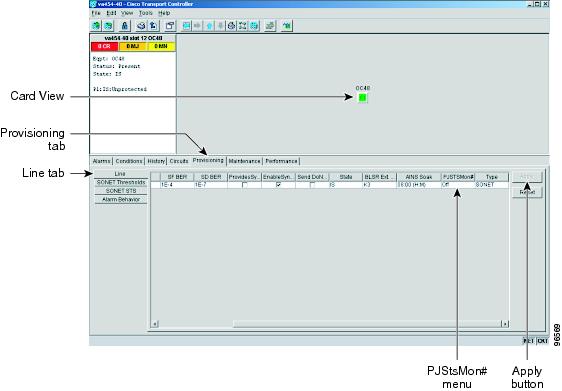Open the SF BER cell dropdown 1E-4

click(177, 185)
